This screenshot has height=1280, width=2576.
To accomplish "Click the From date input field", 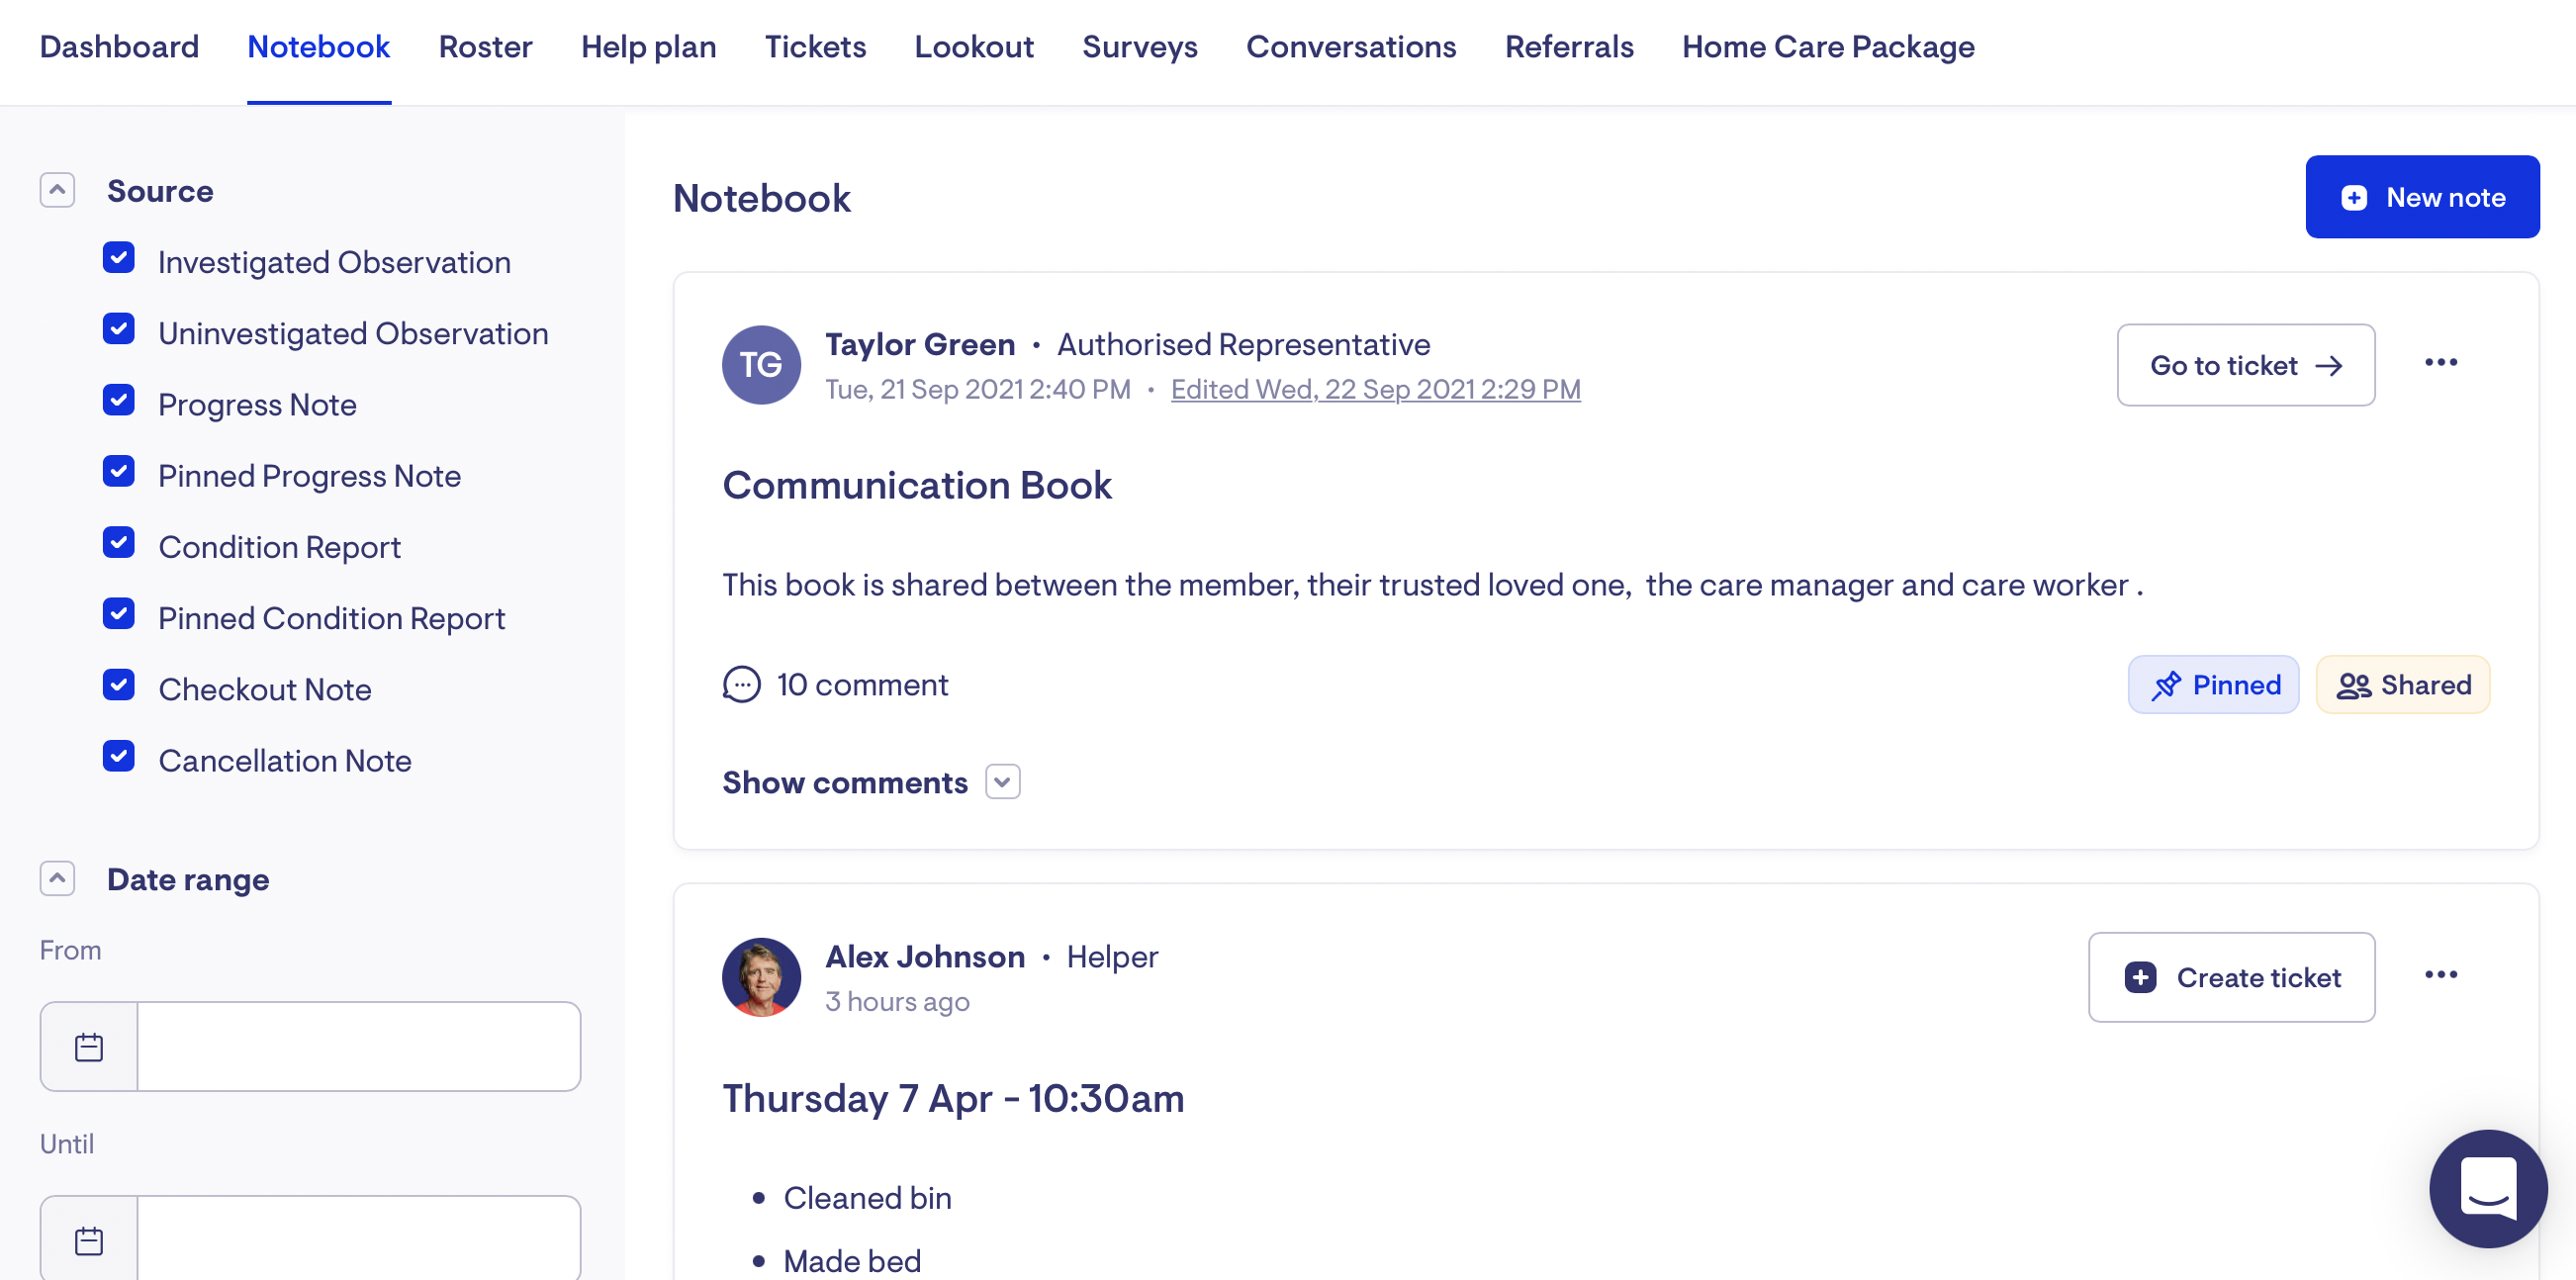I will 358,1046.
